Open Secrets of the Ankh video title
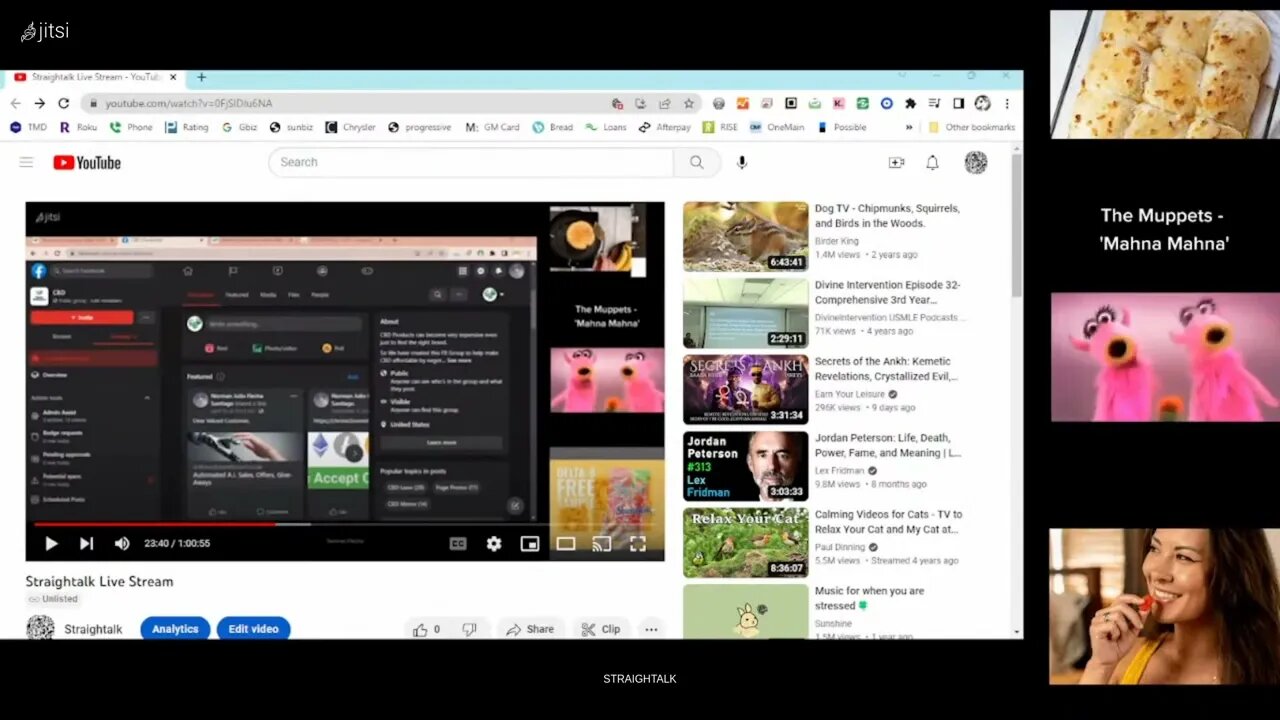 coord(887,369)
